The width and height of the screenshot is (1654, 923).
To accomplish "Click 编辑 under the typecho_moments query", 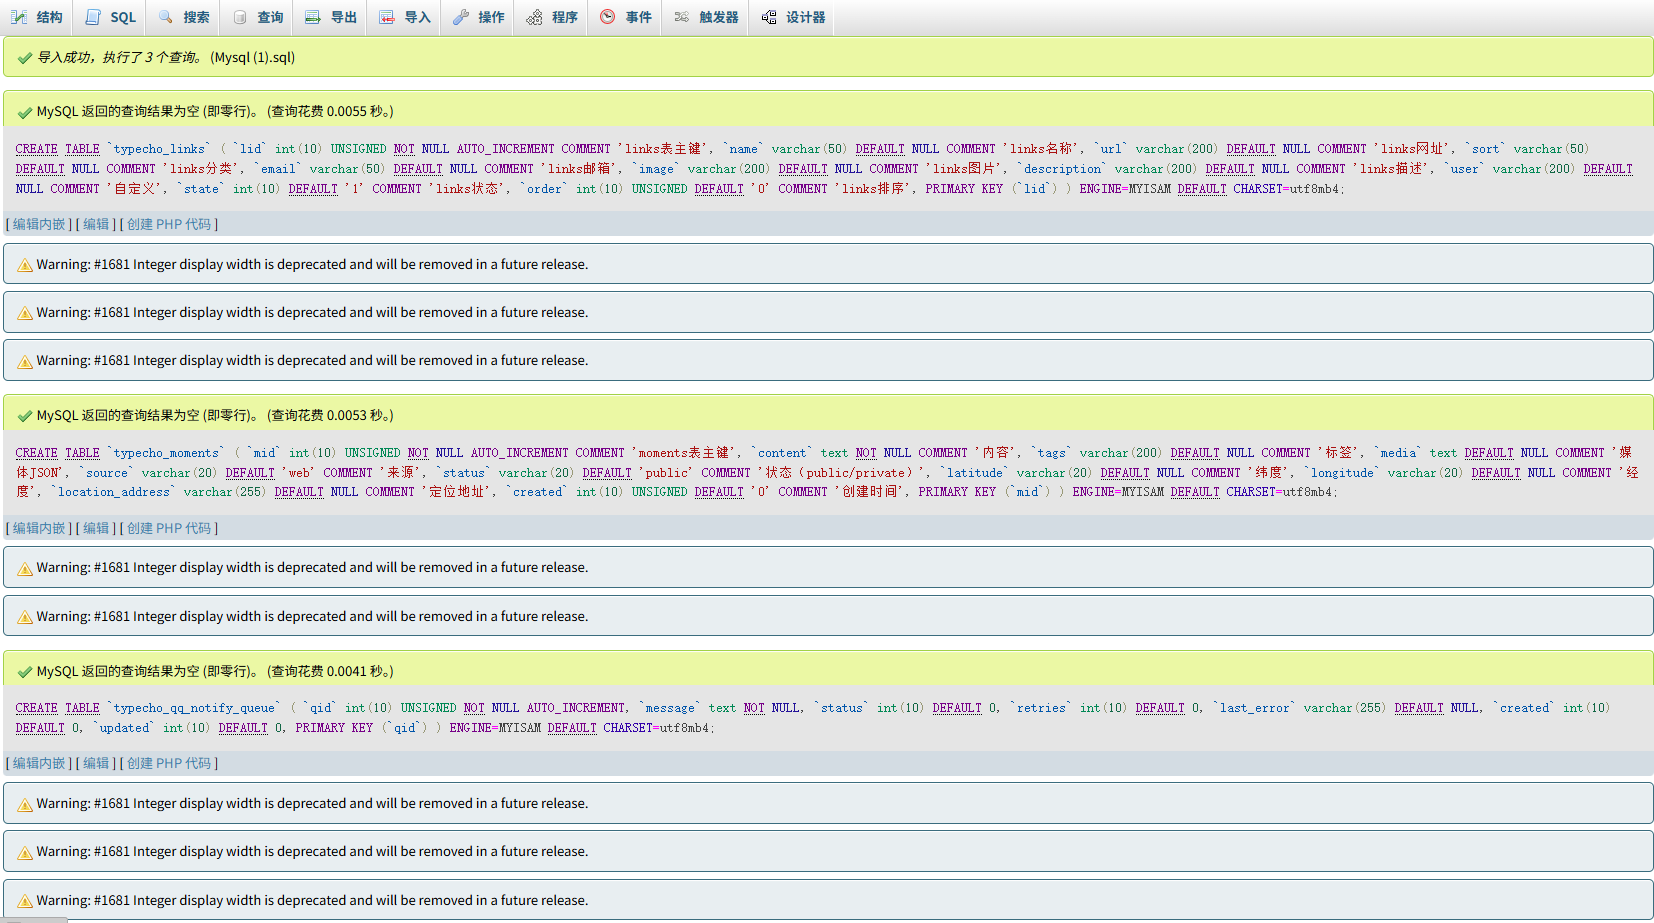I will [x=96, y=528].
